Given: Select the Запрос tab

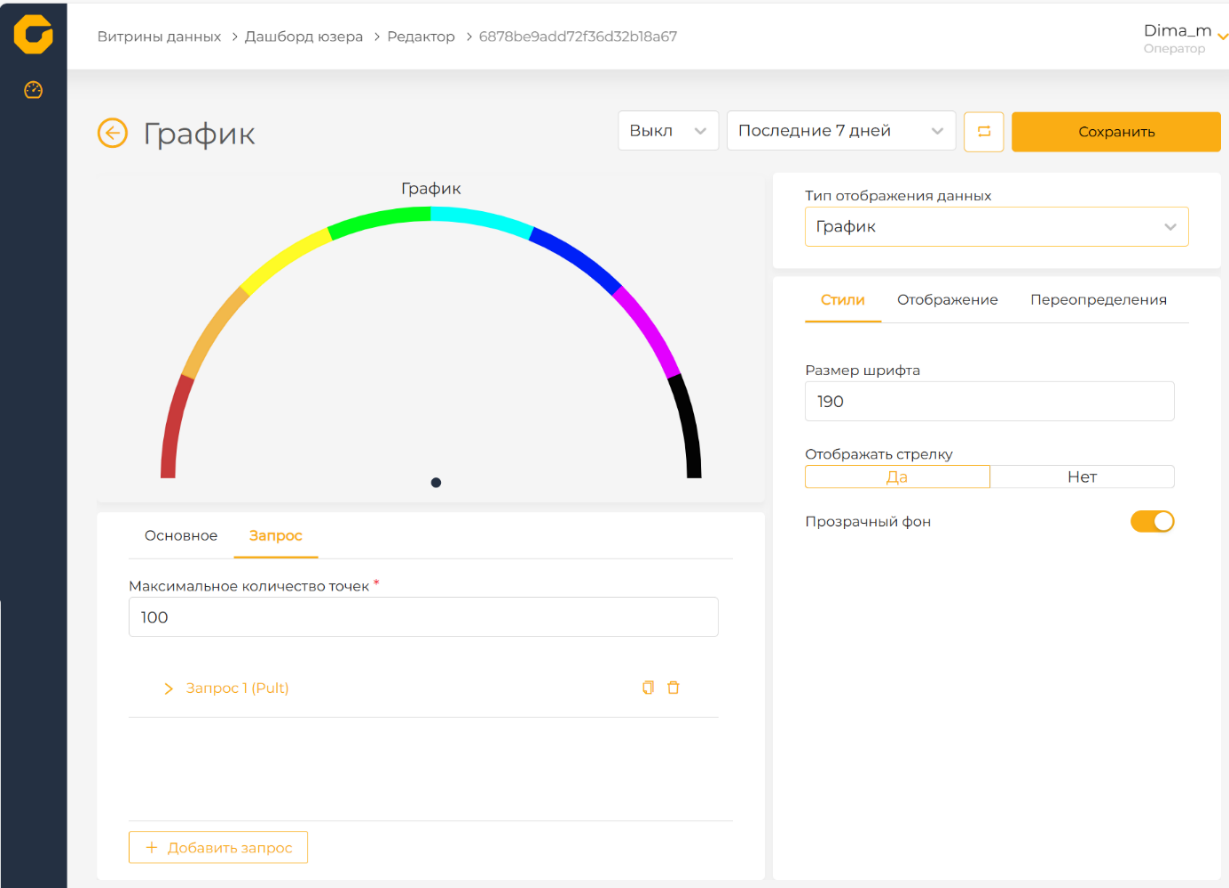Looking at the screenshot, I should tap(276, 536).
